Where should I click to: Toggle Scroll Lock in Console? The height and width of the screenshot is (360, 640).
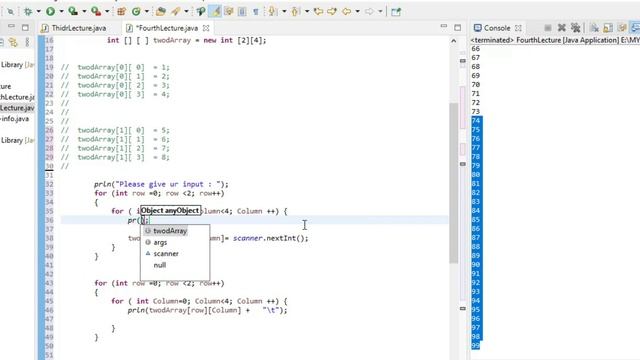pos(608,28)
